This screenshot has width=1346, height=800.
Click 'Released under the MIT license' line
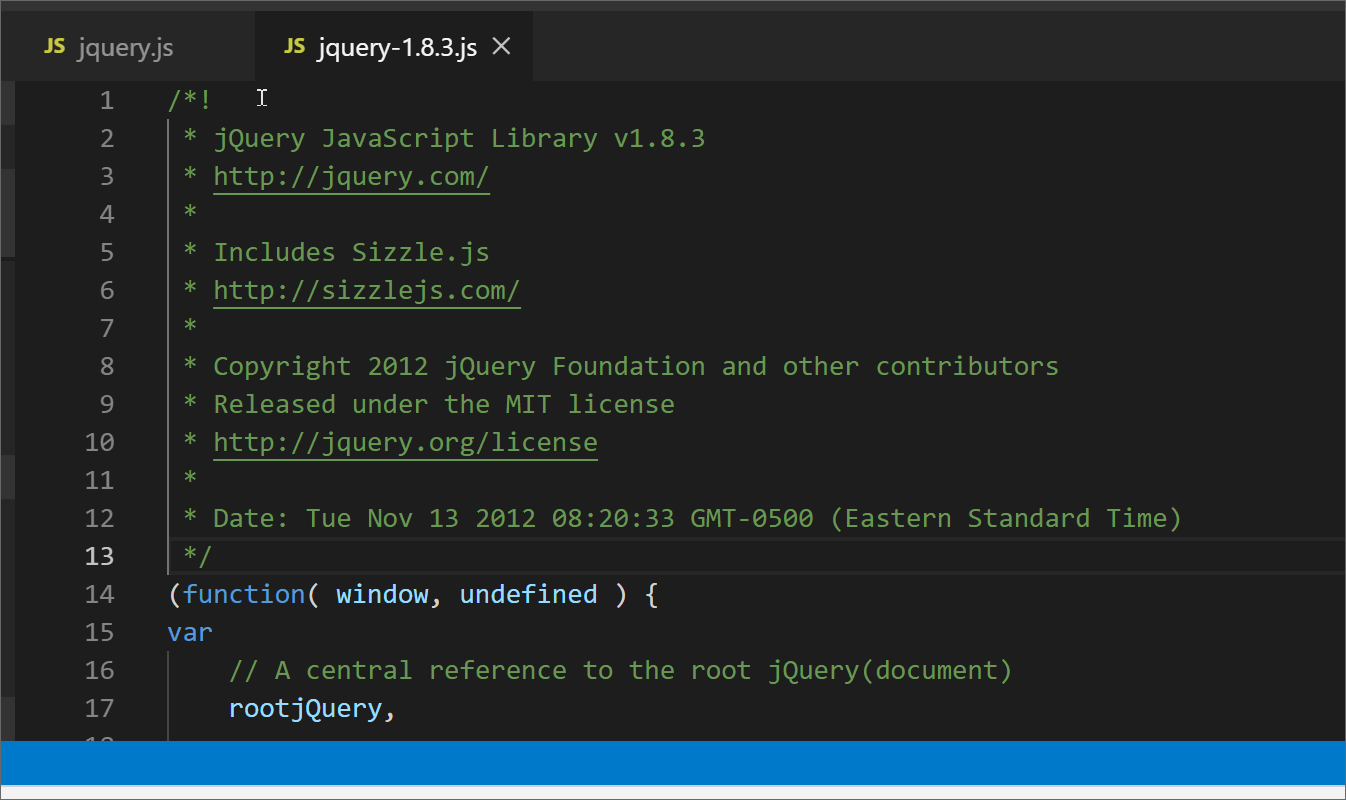click(x=444, y=404)
